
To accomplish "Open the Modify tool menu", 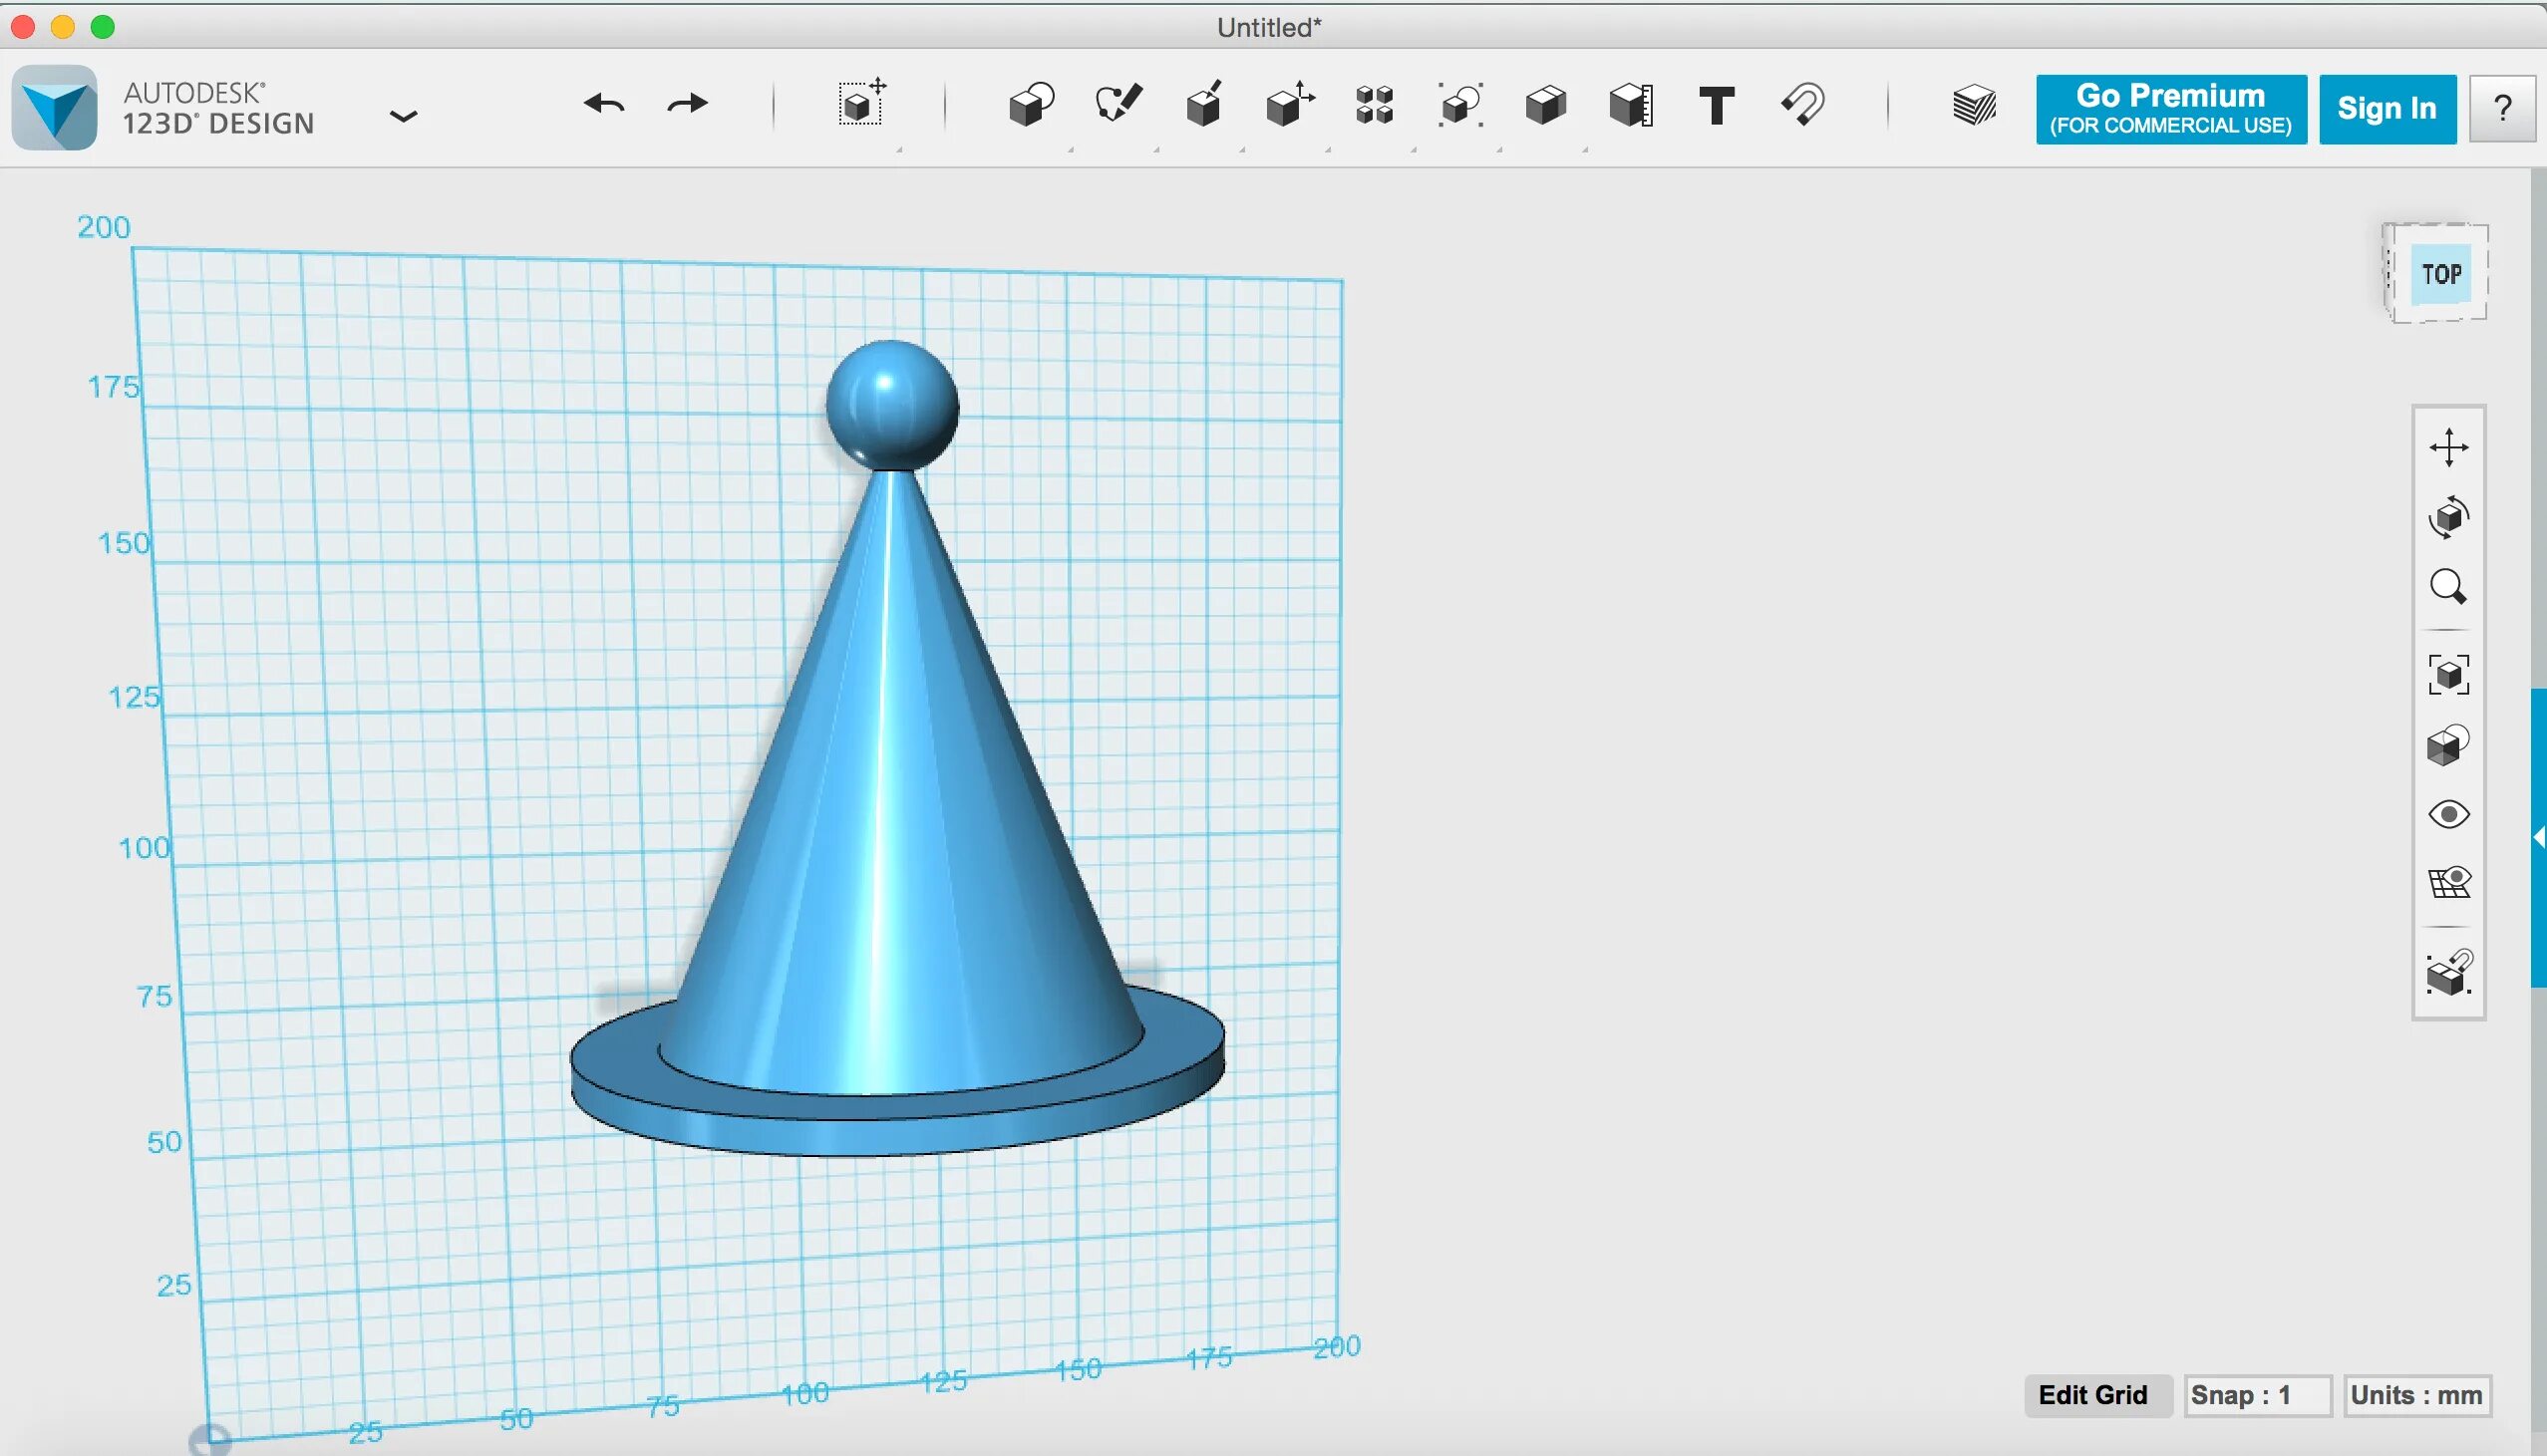I will 1289,105.
